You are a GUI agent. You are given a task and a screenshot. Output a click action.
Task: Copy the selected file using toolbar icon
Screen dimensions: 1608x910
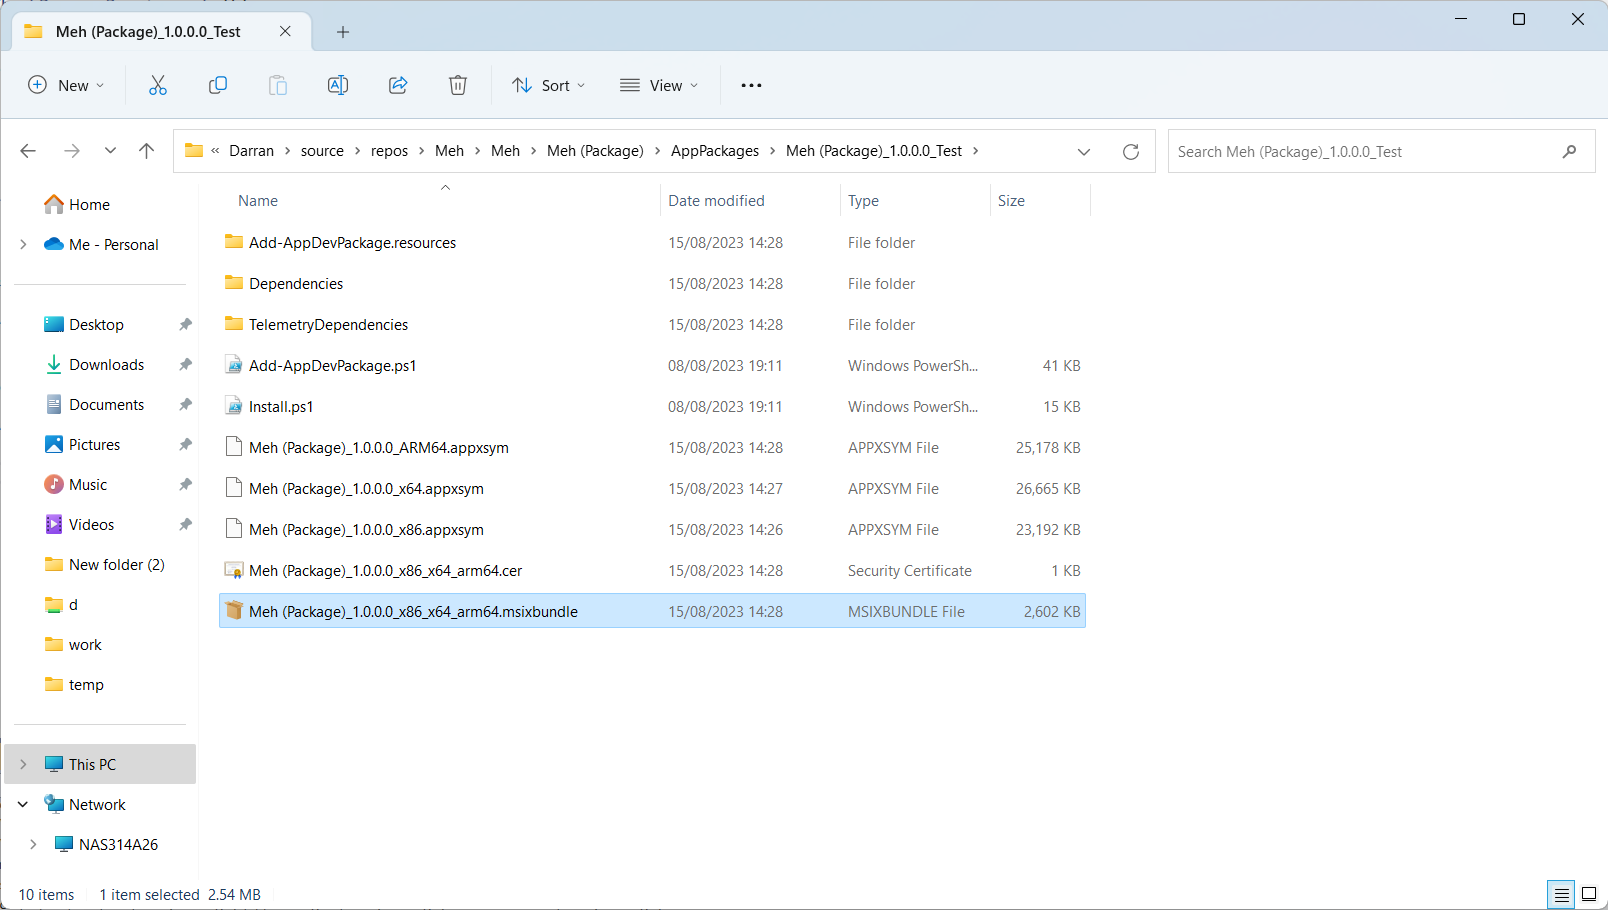(x=218, y=85)
